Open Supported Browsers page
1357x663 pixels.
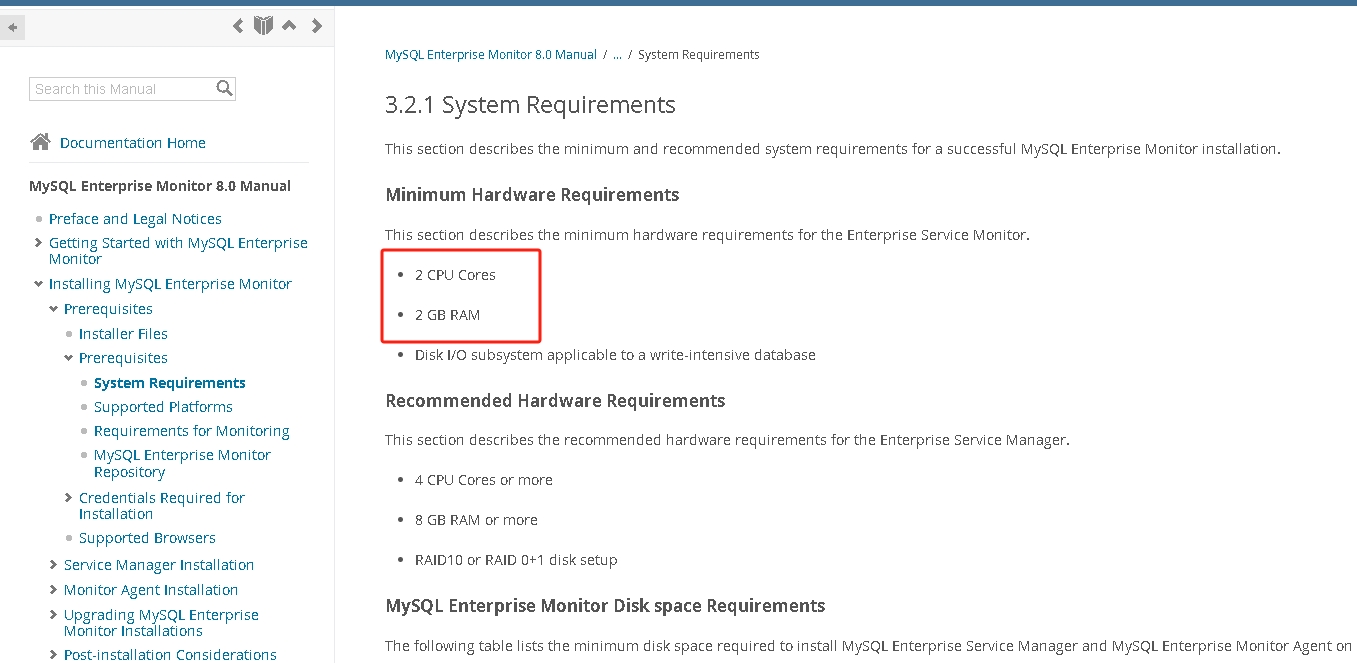[x=147, y=538]
